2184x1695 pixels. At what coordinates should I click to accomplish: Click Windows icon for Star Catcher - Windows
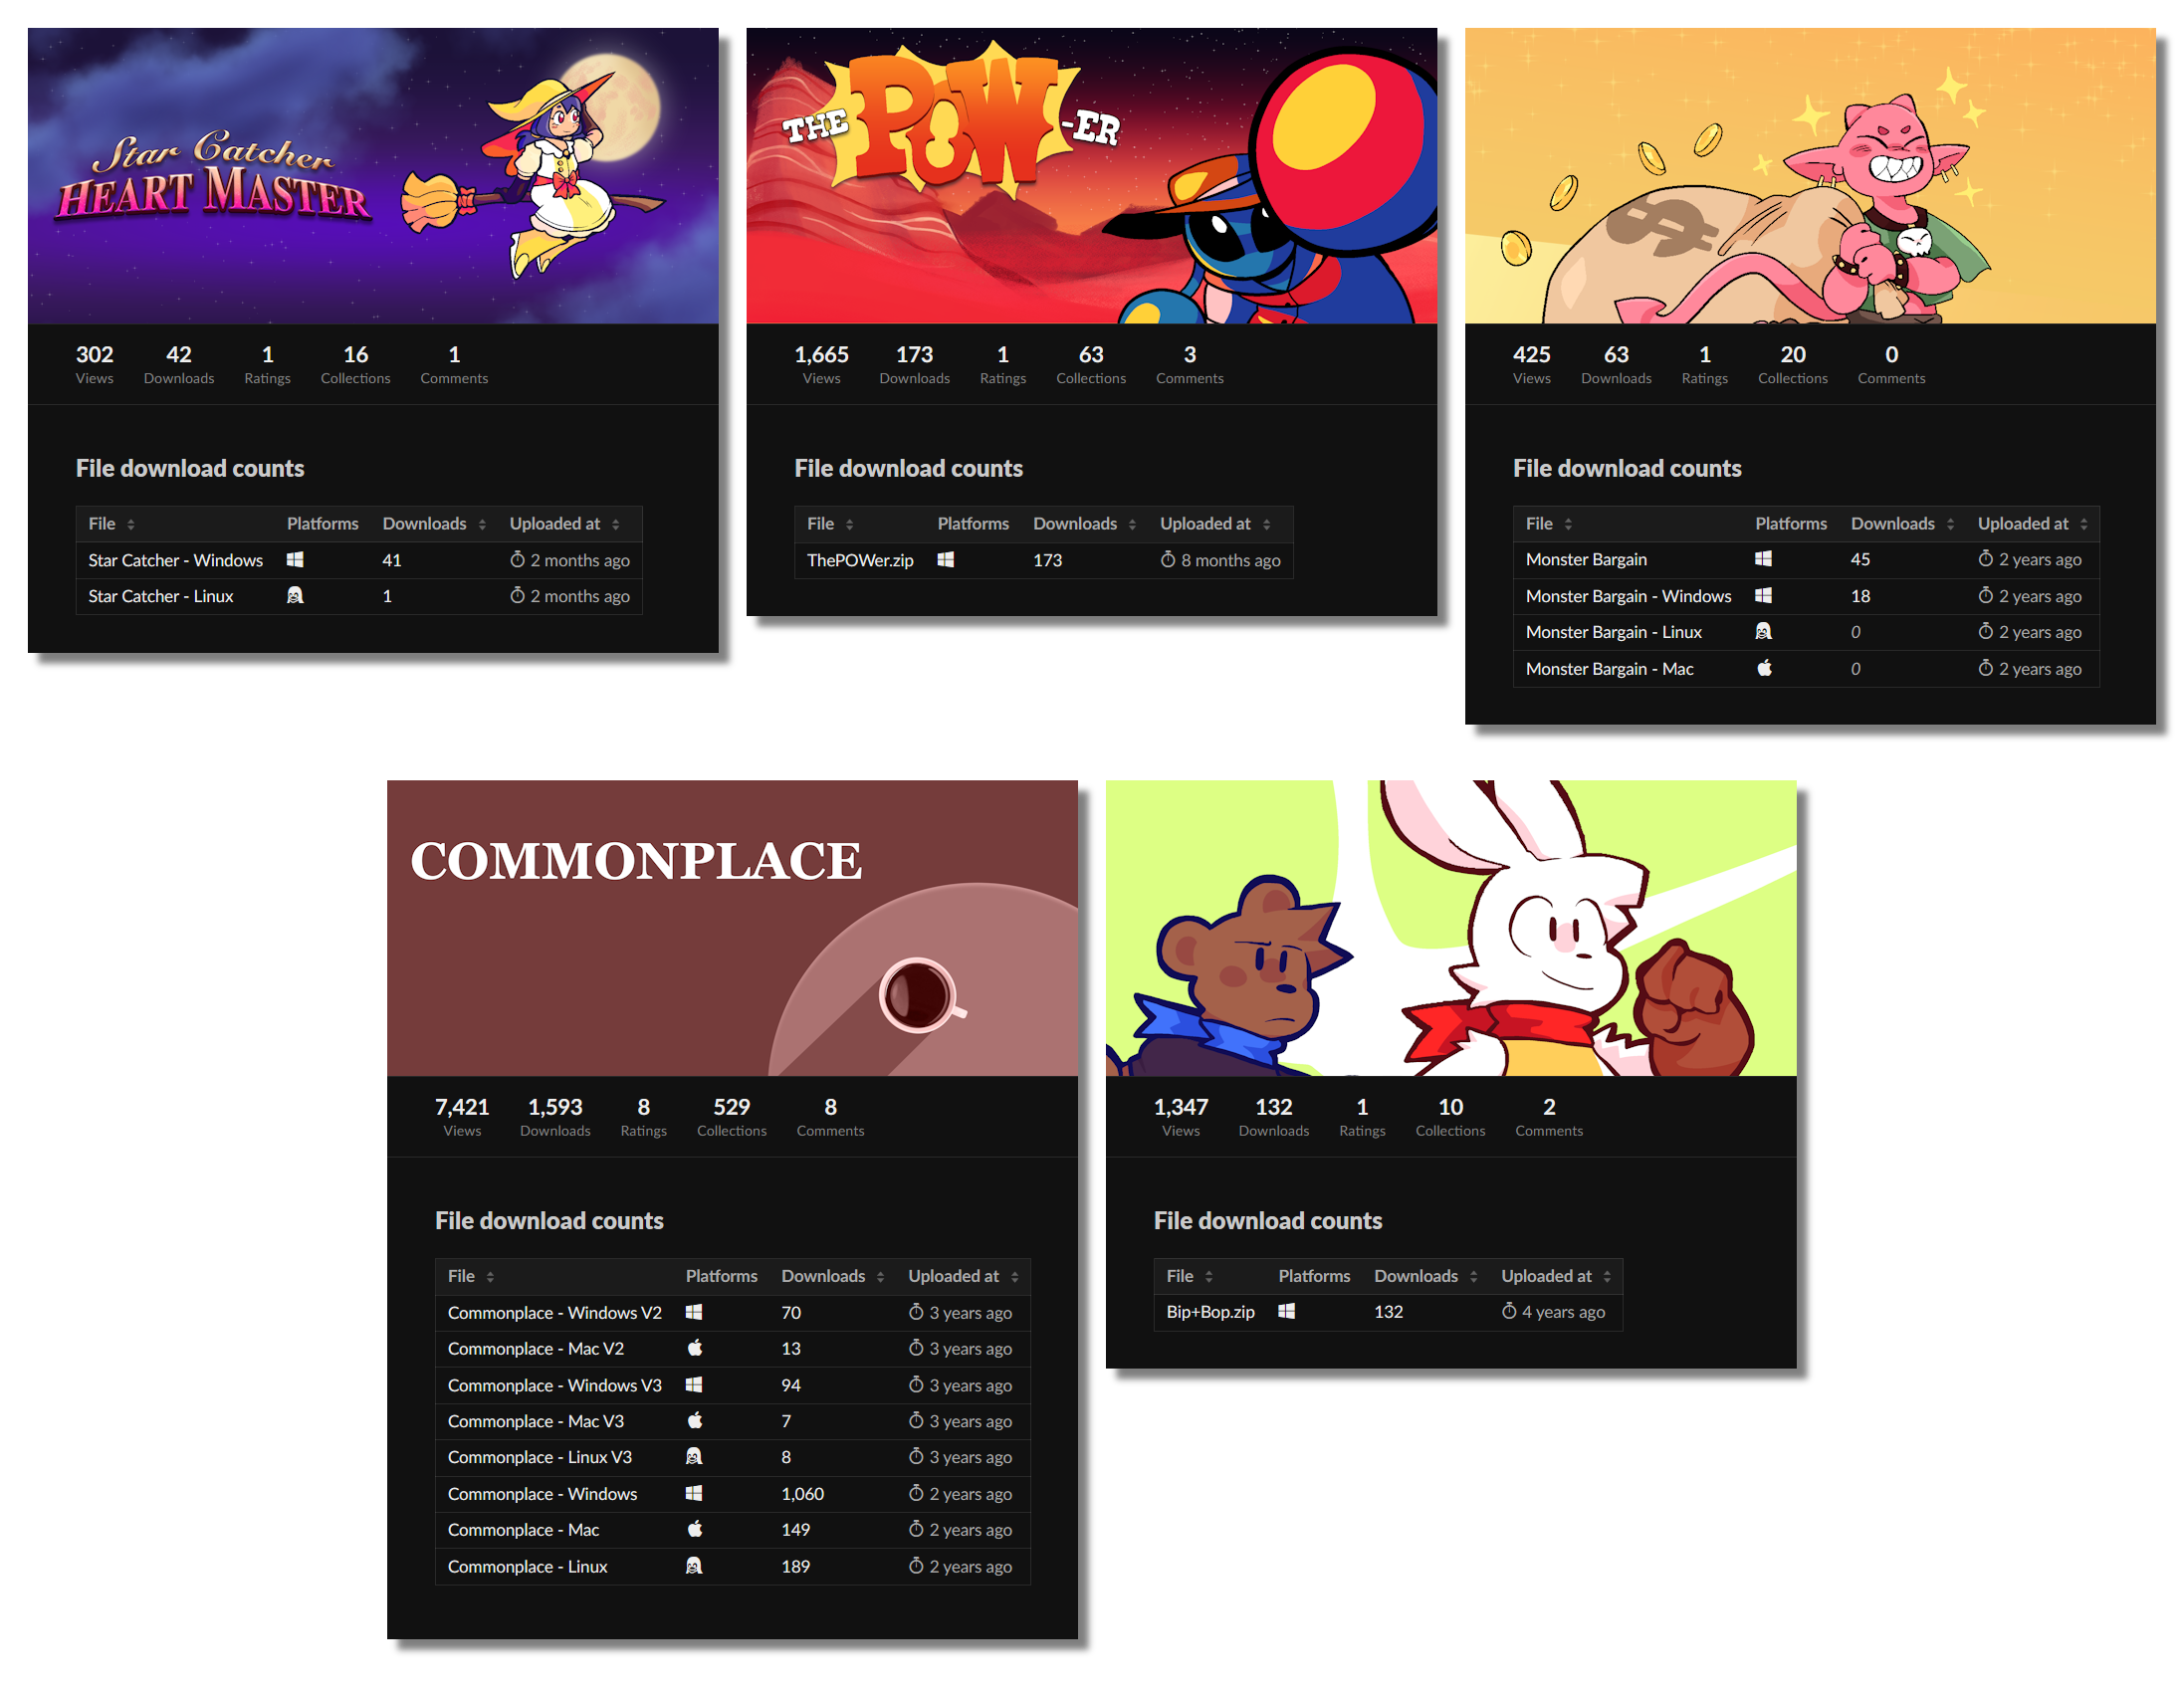(x=295, y=560)
